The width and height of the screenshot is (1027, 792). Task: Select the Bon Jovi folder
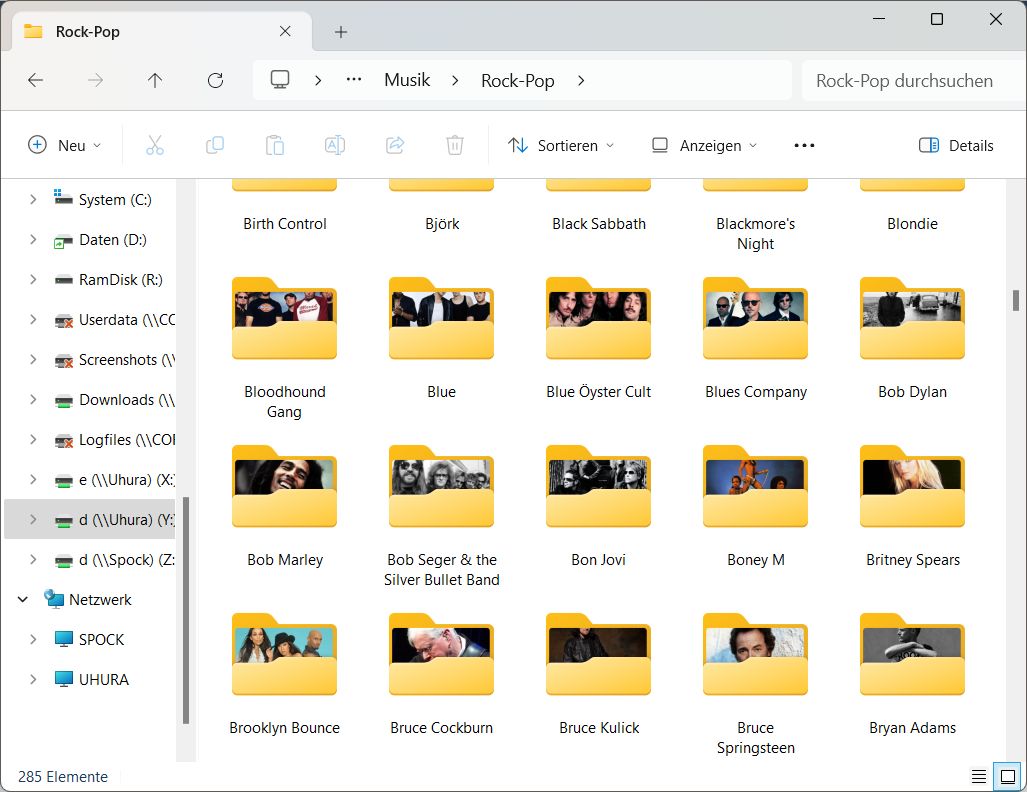(x=599, y=506)
